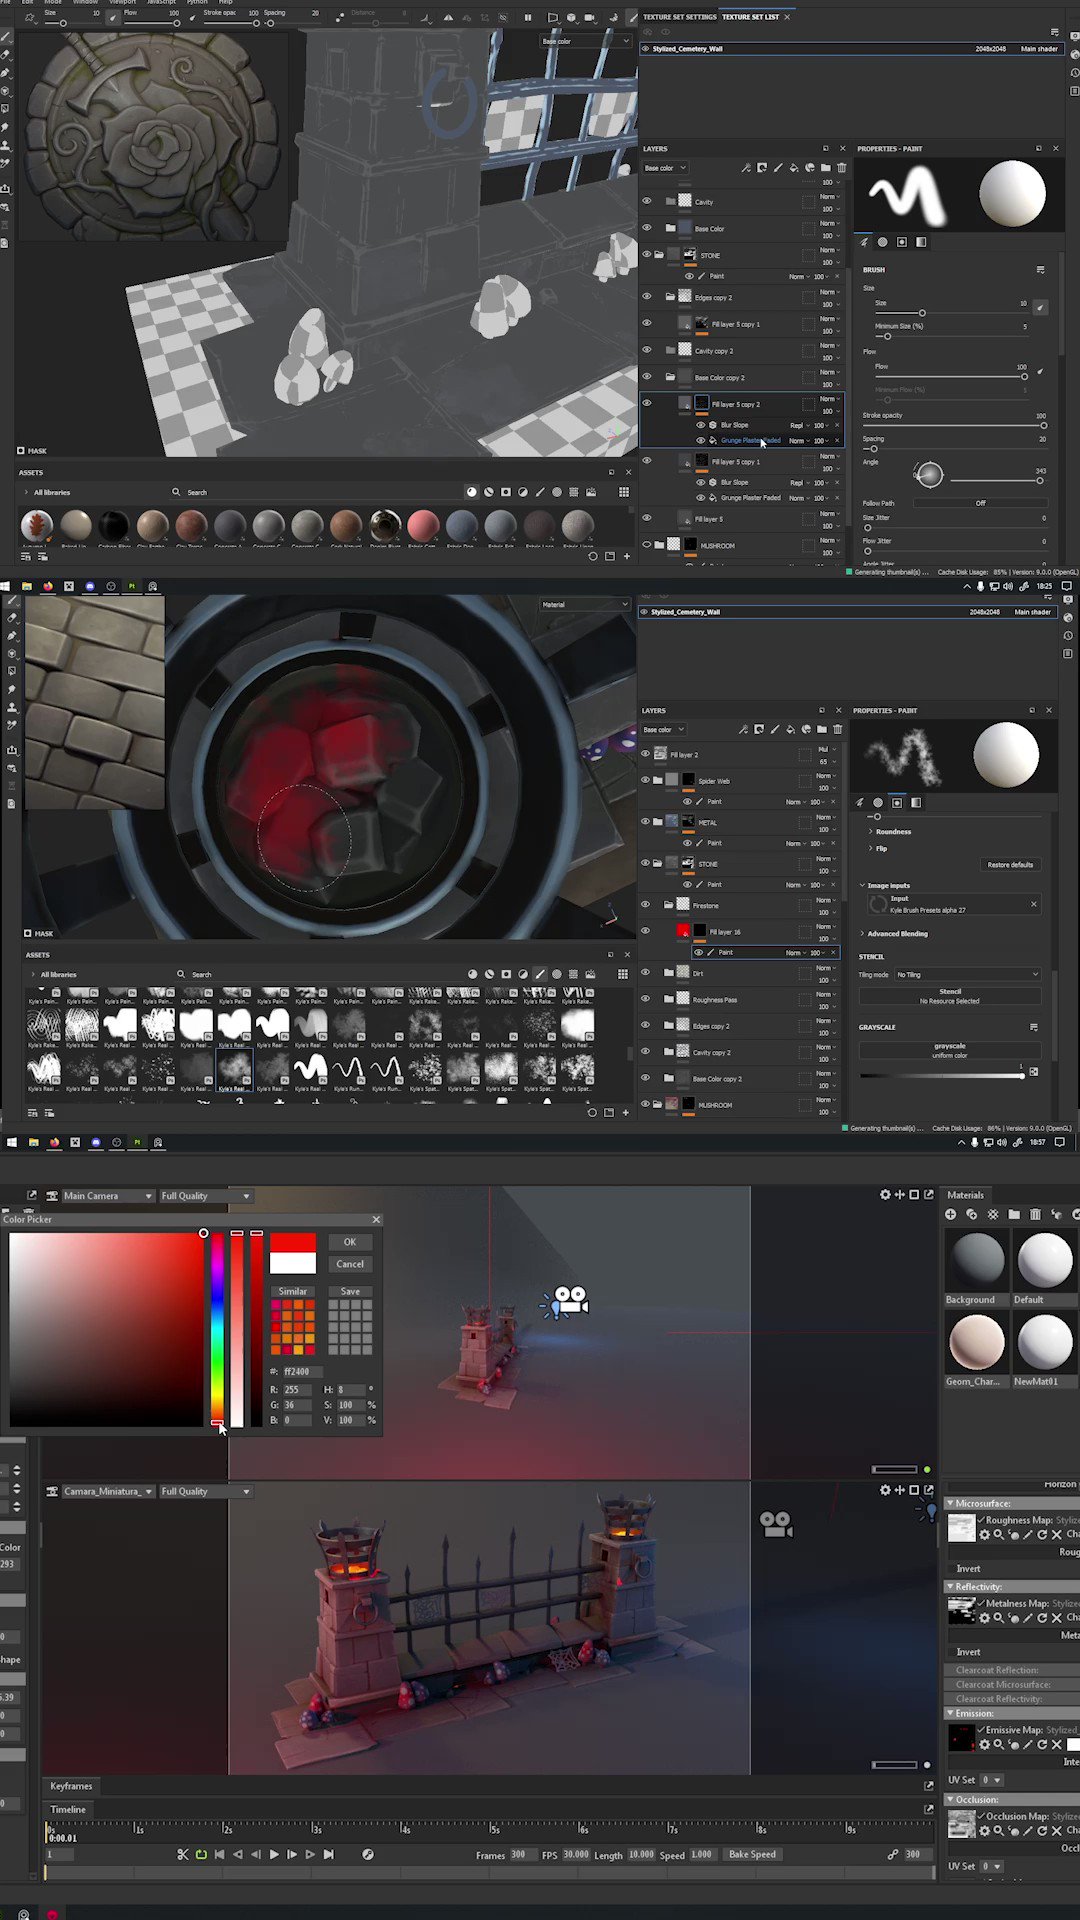Image resolution: width=1080 pixels, height=1920 pixels.
Task: Select brush filter icon in middle Assets panel
Action: tap(540, 974)
